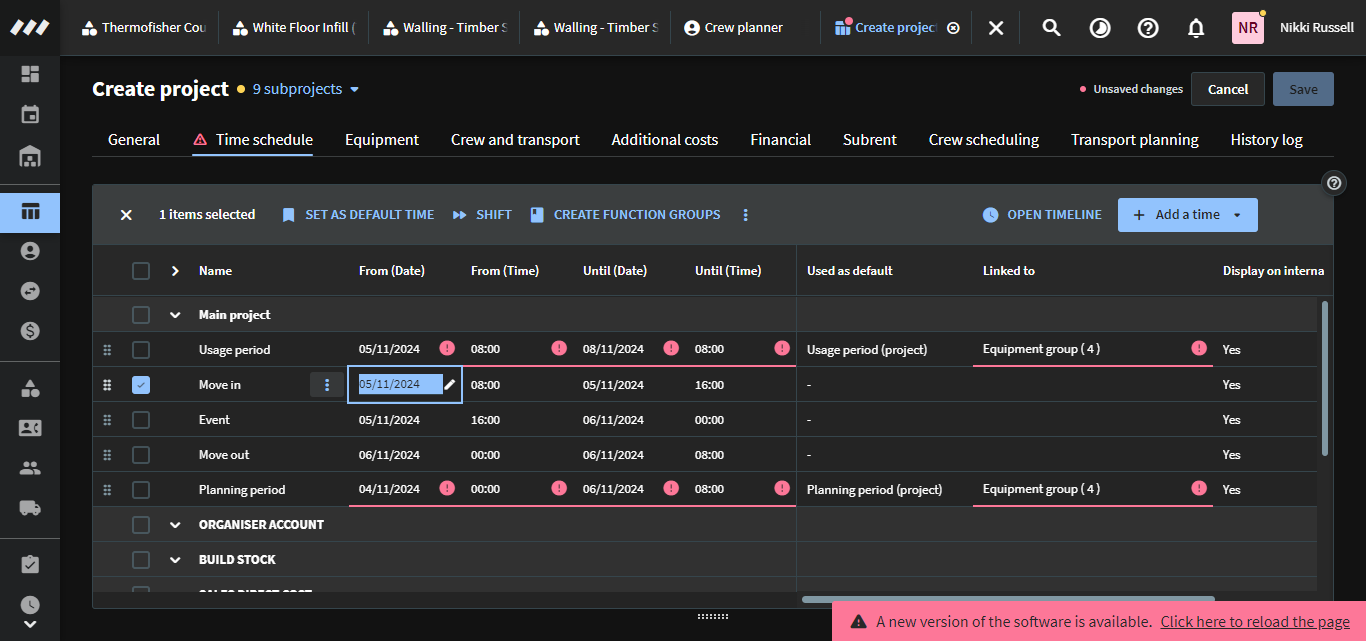The height and width of the screenshot is (641, 1366).
Task: Check the Event row checkbox
Action: tap(141, 420)
